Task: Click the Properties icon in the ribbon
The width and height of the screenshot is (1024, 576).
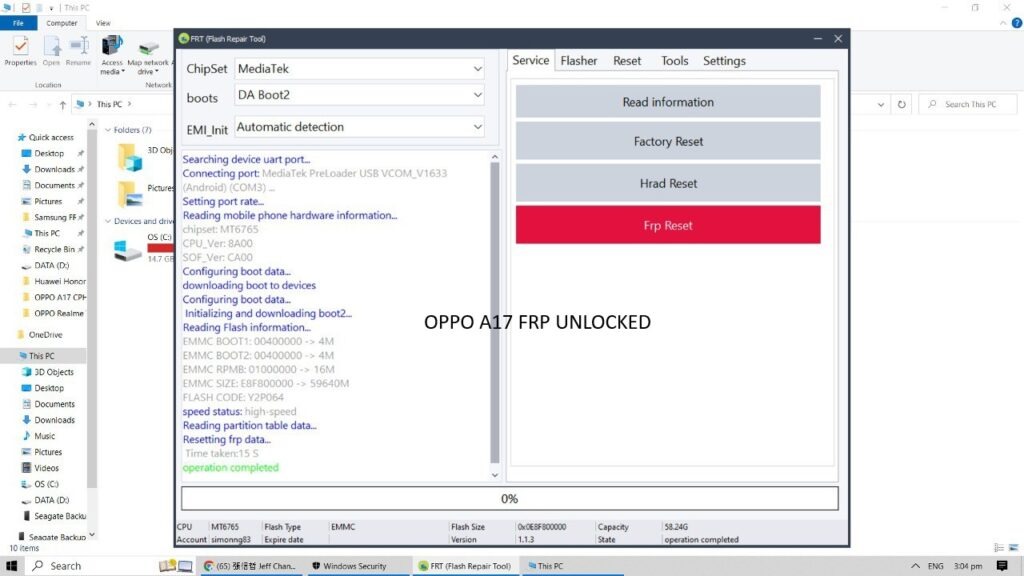Action: coord(20,48)
